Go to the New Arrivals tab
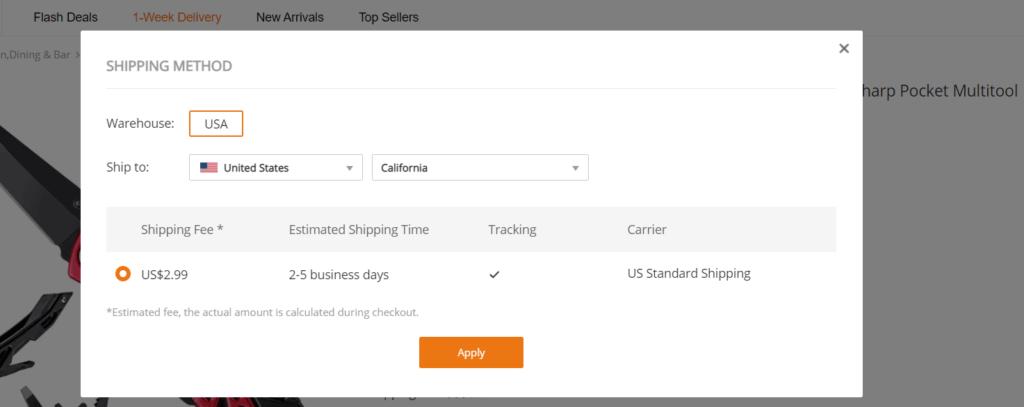Screen dimensions: 1024x407 coord(282,17)
